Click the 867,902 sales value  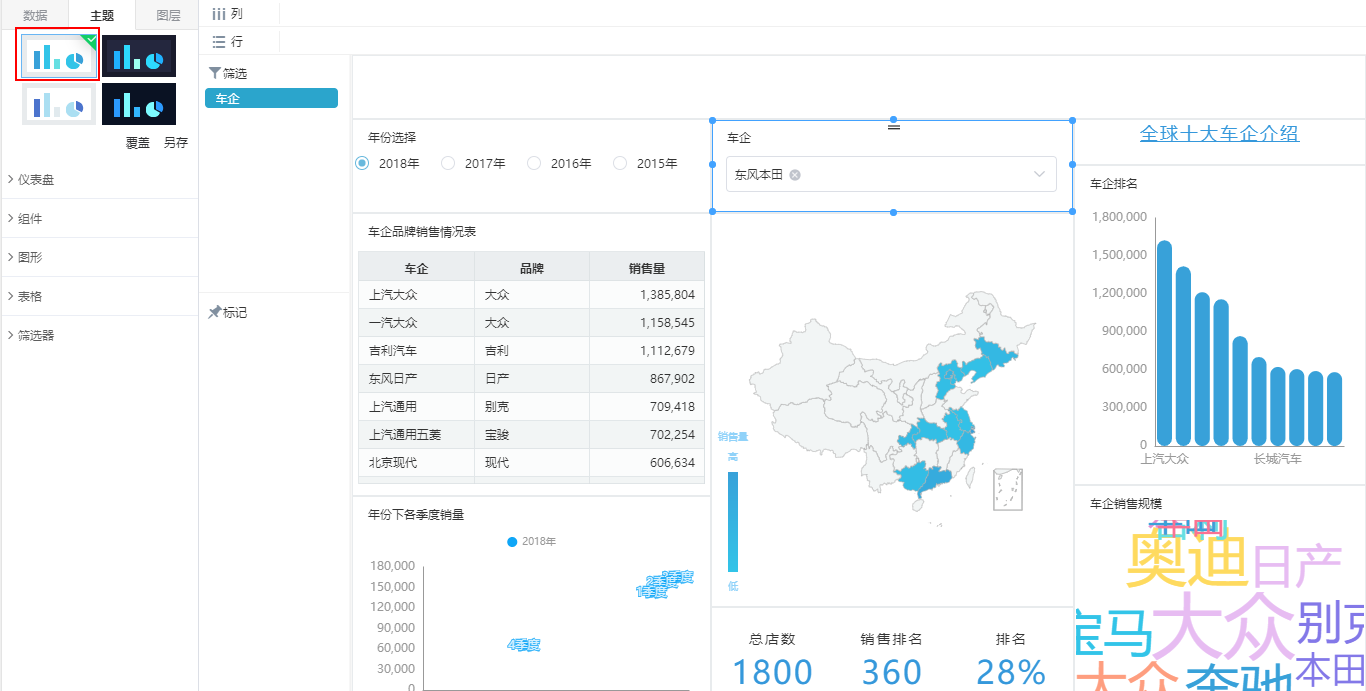click(672, 379)
